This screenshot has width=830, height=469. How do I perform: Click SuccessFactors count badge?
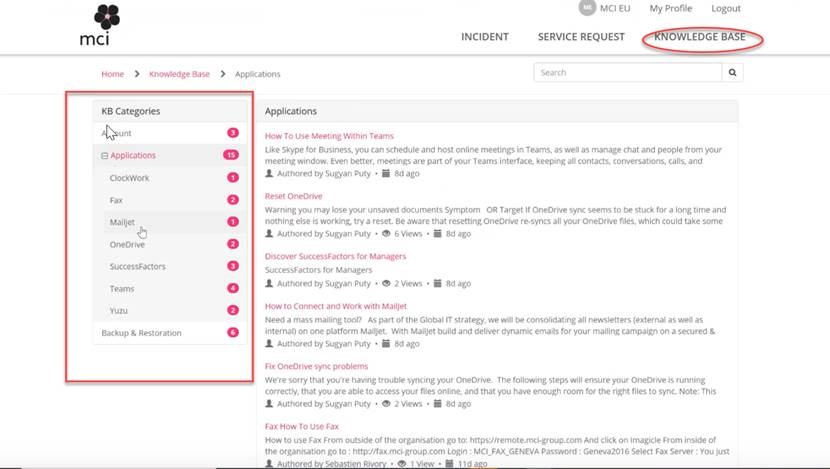[x=233, y=266]
